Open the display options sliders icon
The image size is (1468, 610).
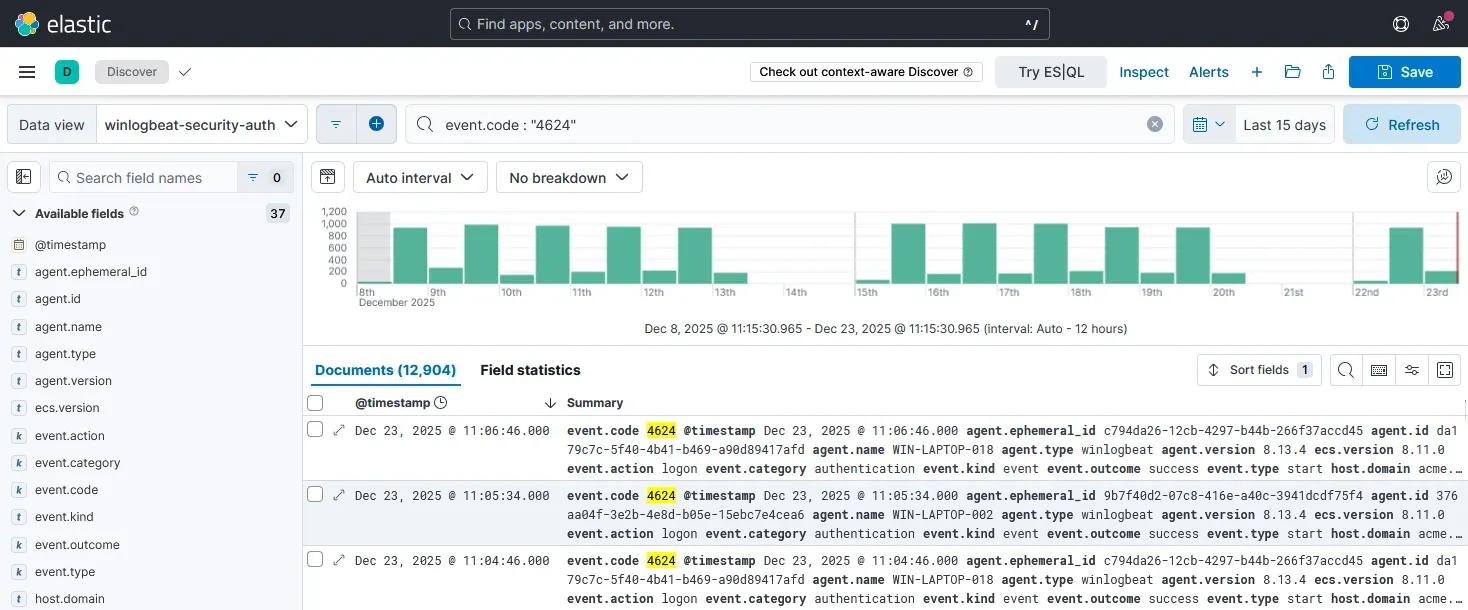pos(1412,370)
